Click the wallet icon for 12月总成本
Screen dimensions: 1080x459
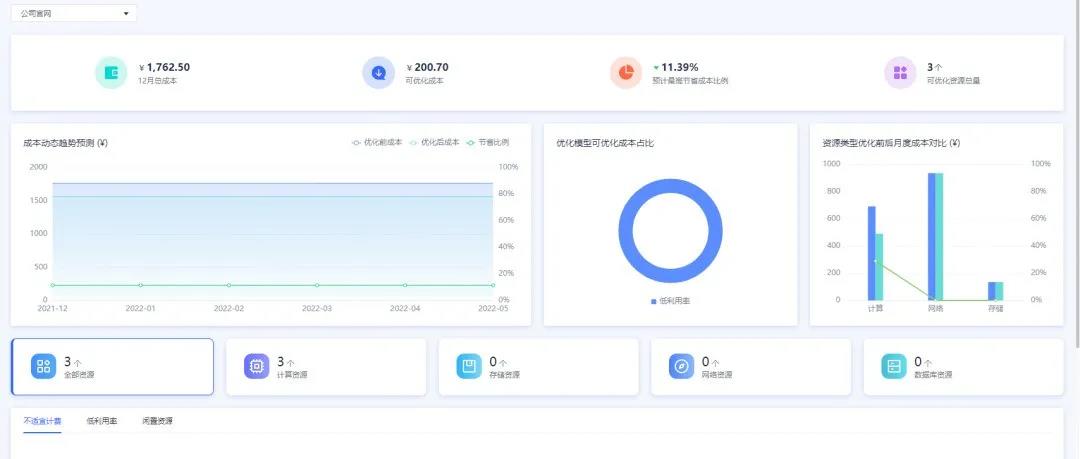(112, 73)
